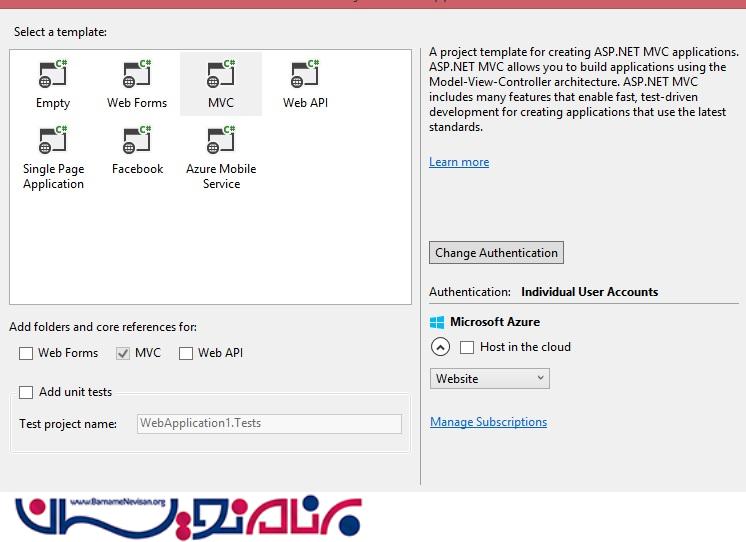Collapse the Microsoft Azure section chevron

point(440,347)
